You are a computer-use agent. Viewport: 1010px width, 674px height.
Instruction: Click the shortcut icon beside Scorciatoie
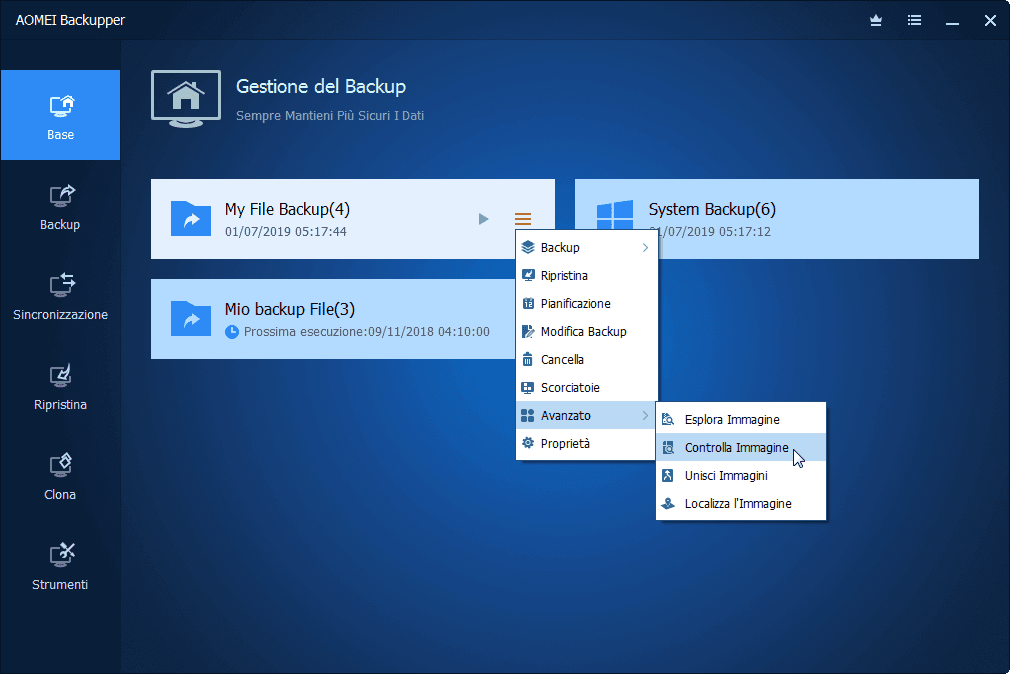[x=528, y=388]
